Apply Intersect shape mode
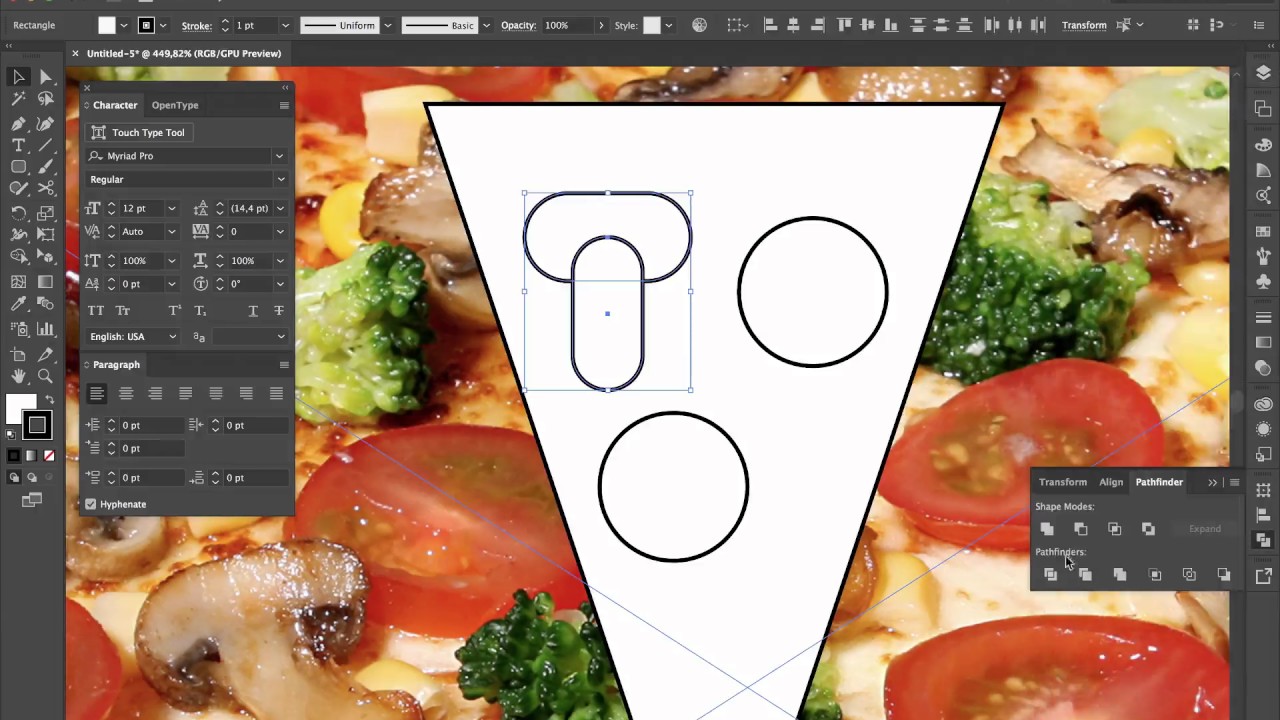 click(x=1115, y=529)
